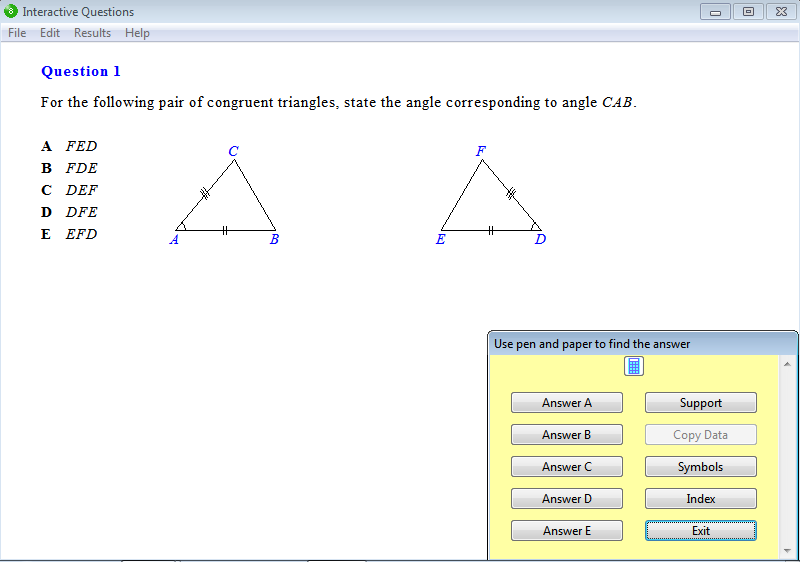Viewport: 800px width, 562px height.
Task: Close the Interactive Questions window
Action: click(781, 12)
